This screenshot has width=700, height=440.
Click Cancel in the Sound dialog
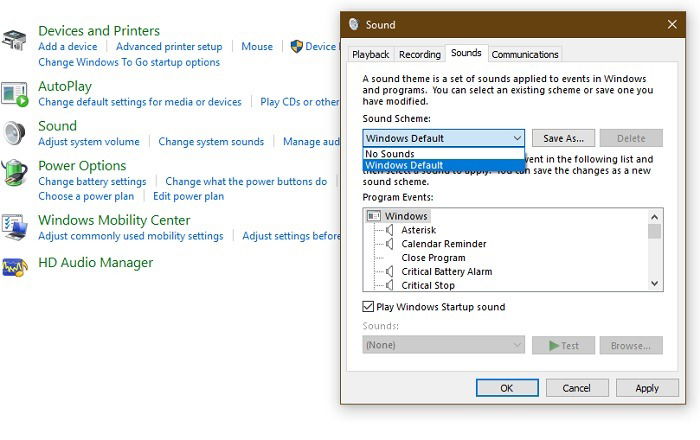576,388
